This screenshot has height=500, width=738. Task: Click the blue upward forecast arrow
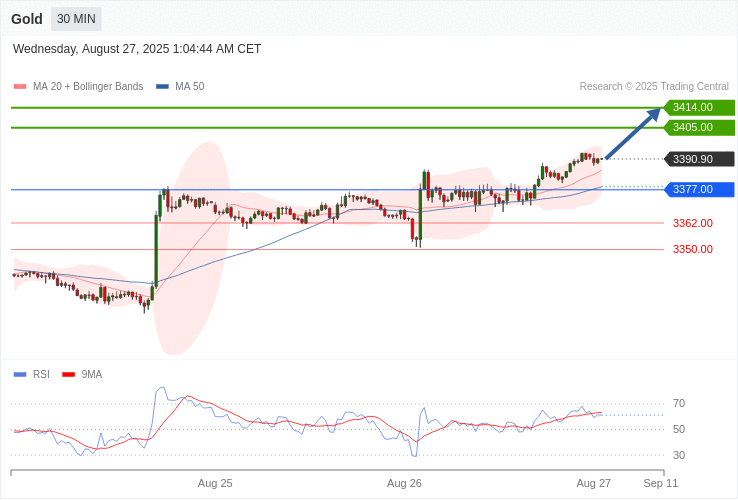633,133
